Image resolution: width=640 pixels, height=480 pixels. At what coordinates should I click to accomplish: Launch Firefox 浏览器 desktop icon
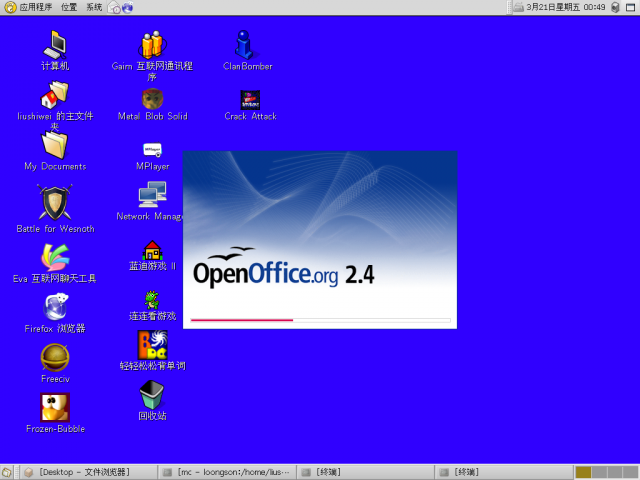tap(55, 307)
